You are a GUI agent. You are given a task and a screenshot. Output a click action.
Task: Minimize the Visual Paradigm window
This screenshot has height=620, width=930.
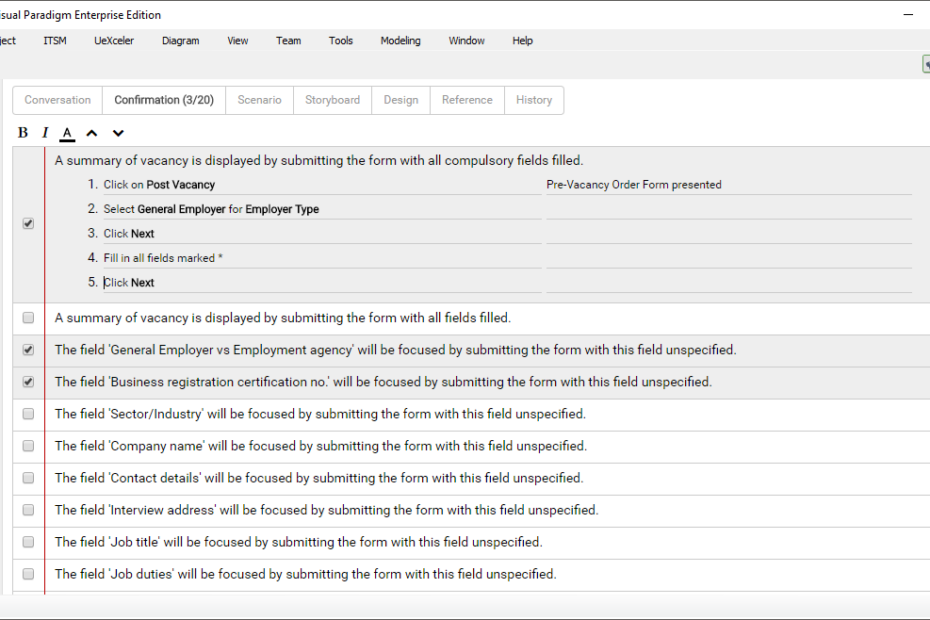tap(908, 15)
